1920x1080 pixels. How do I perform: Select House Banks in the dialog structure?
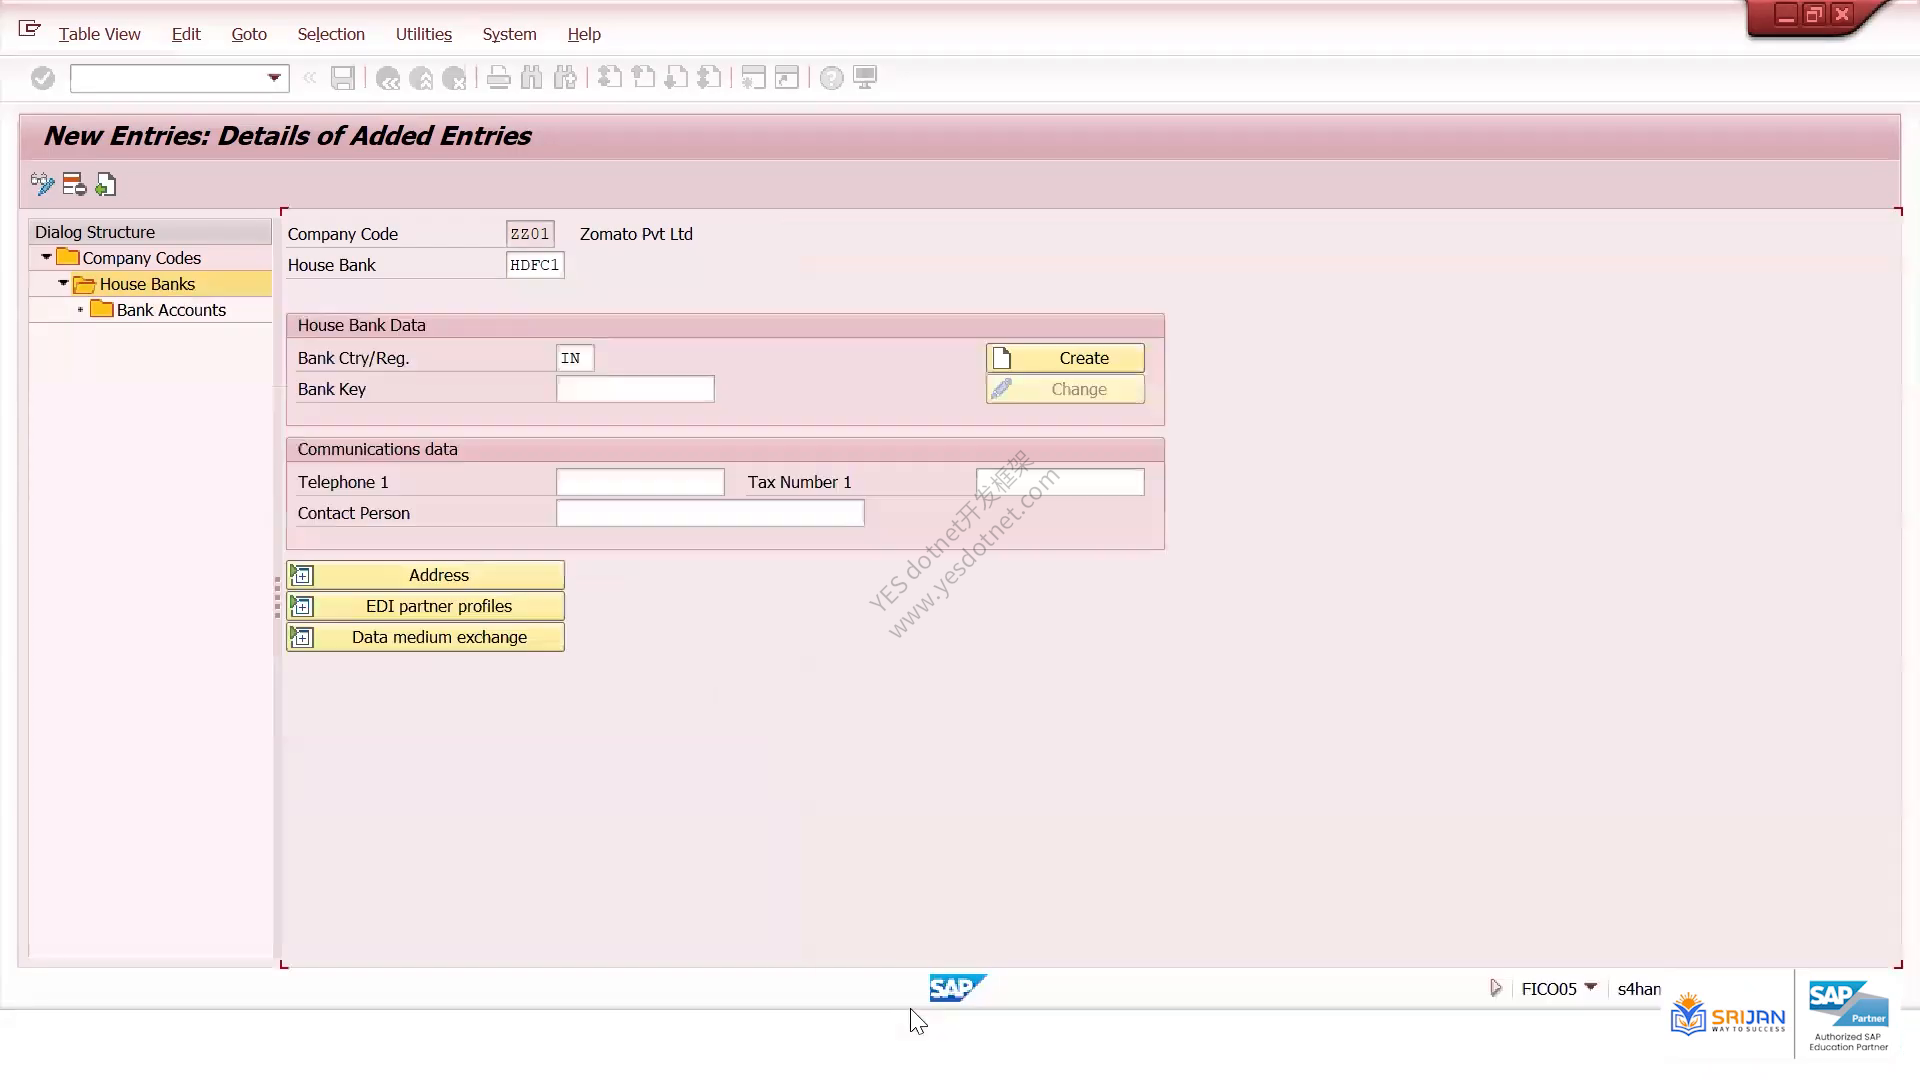pos(147,284)
